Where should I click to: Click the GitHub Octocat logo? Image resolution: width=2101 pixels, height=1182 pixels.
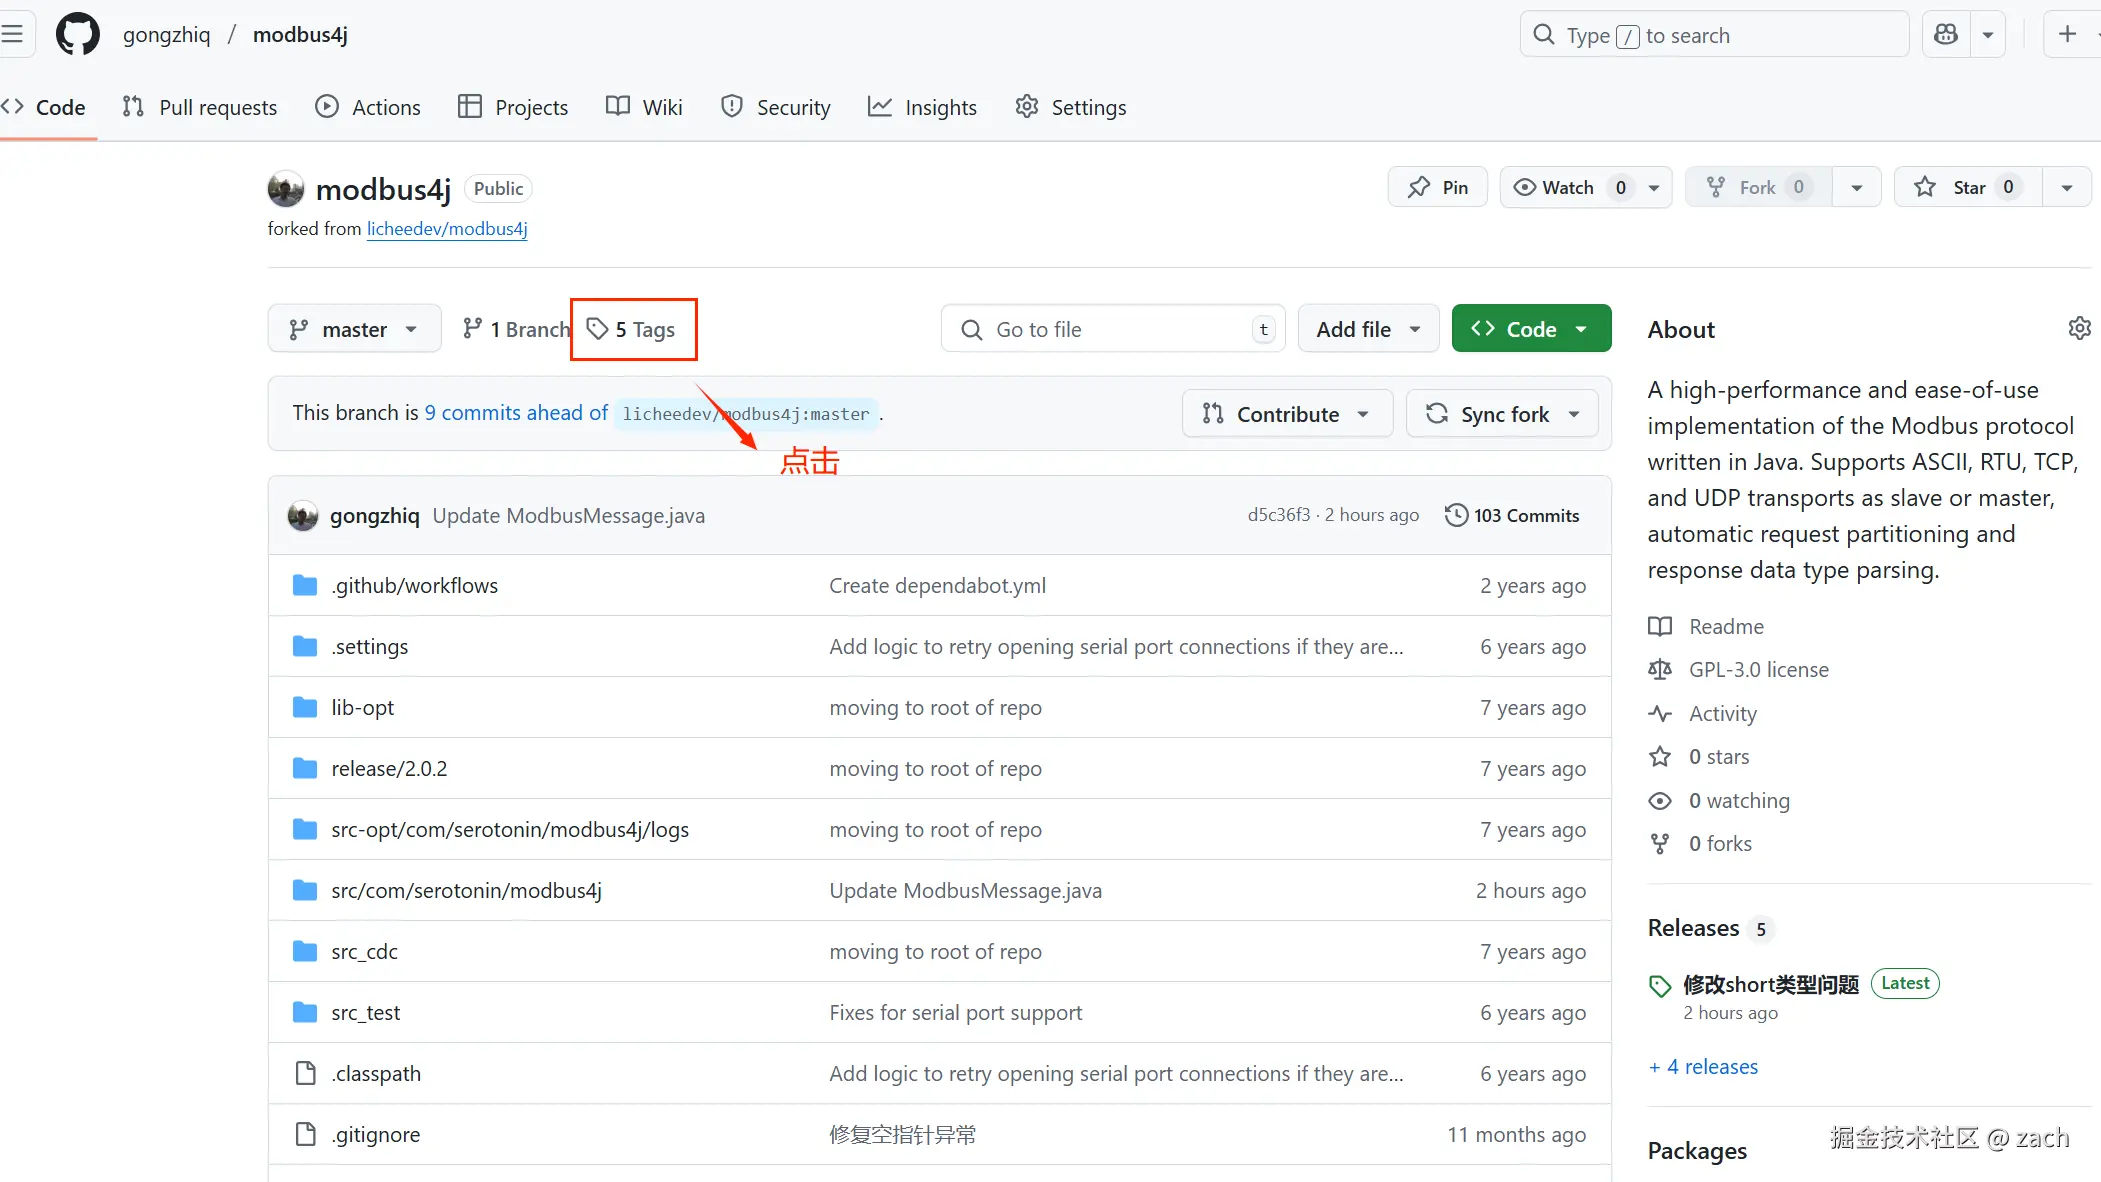point(77,35)
